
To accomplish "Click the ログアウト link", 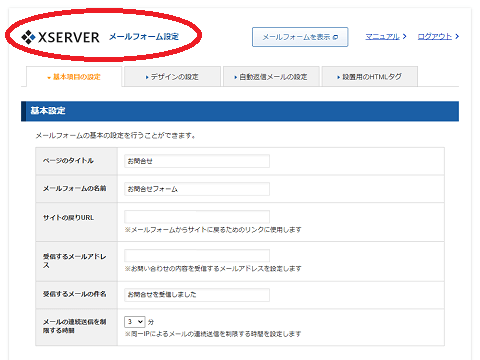I will pyautogui.click(x=435, y=37).
